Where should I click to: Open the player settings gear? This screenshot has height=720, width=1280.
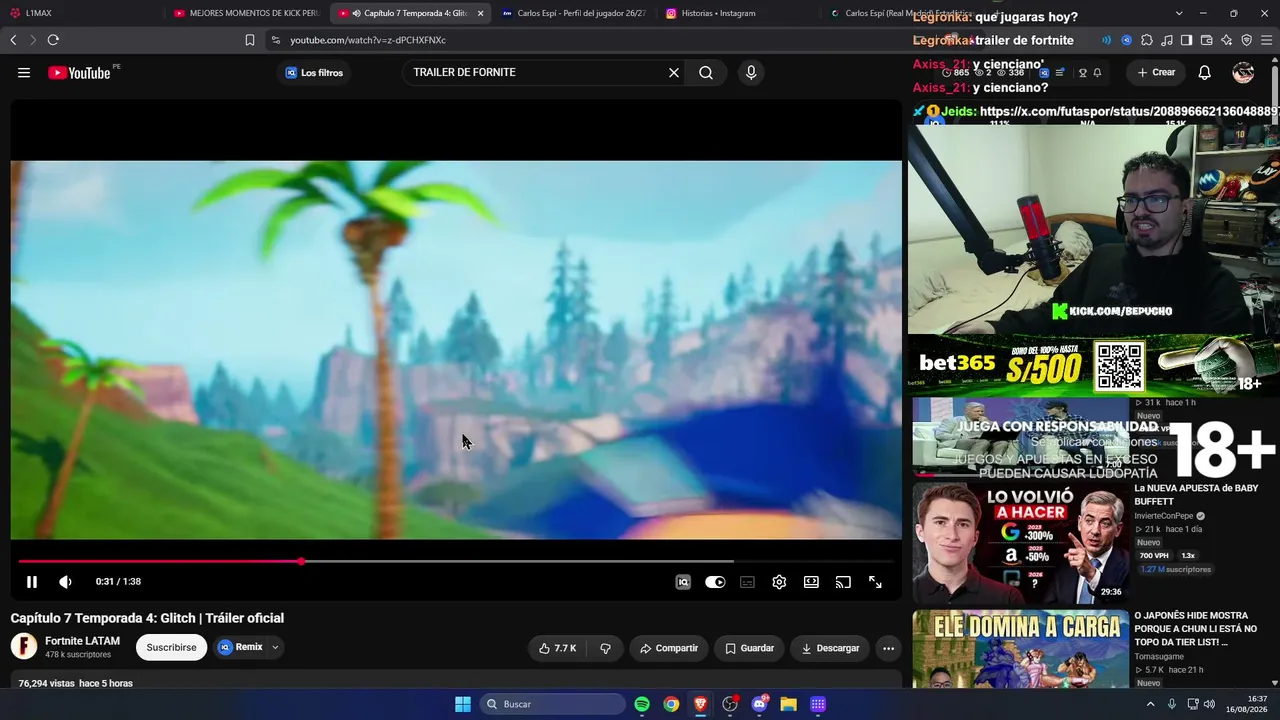coord(779,582)
